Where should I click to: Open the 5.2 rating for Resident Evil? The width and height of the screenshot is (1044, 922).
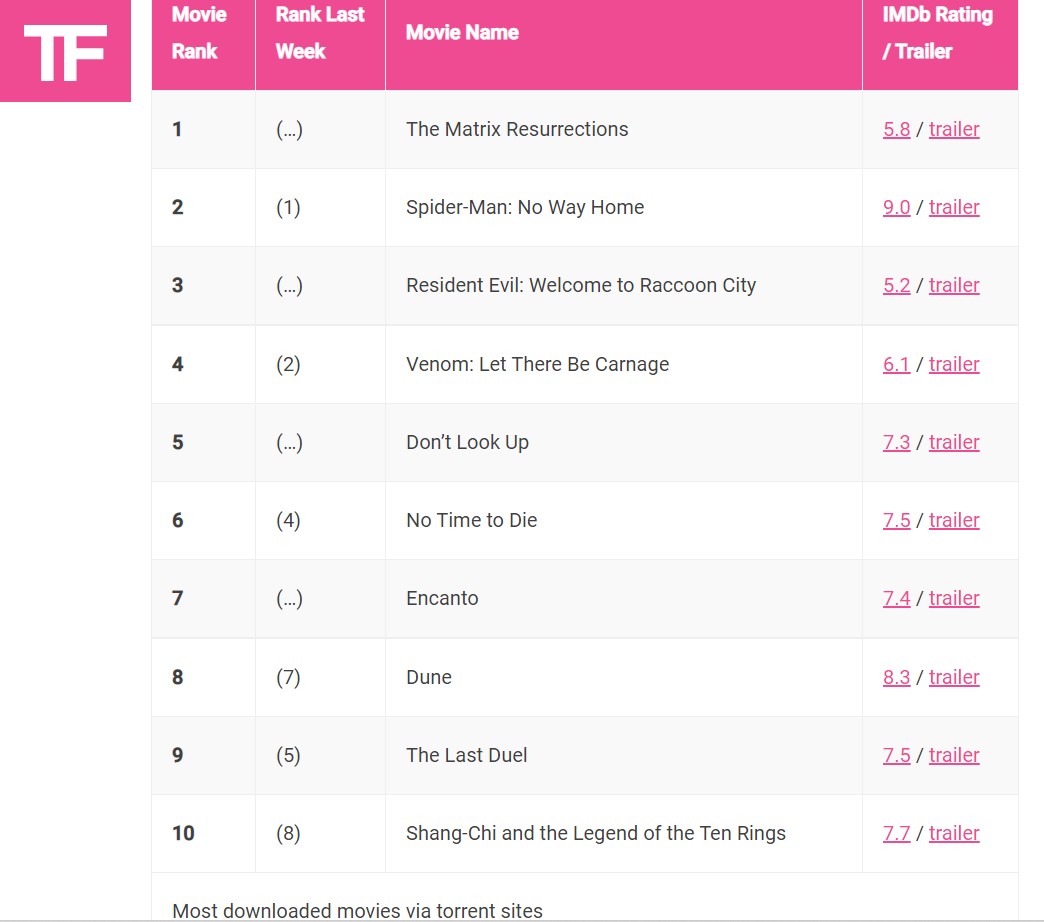[896, 285]
